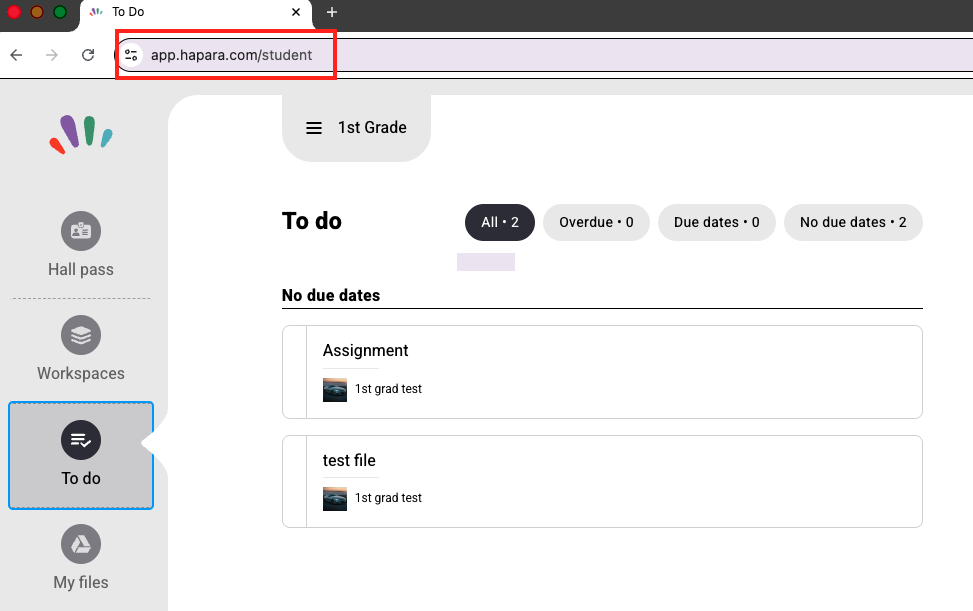This screenshot has width=973, height=611.
Task: Click the Hapara logo
Action: [x=81, y=134]
